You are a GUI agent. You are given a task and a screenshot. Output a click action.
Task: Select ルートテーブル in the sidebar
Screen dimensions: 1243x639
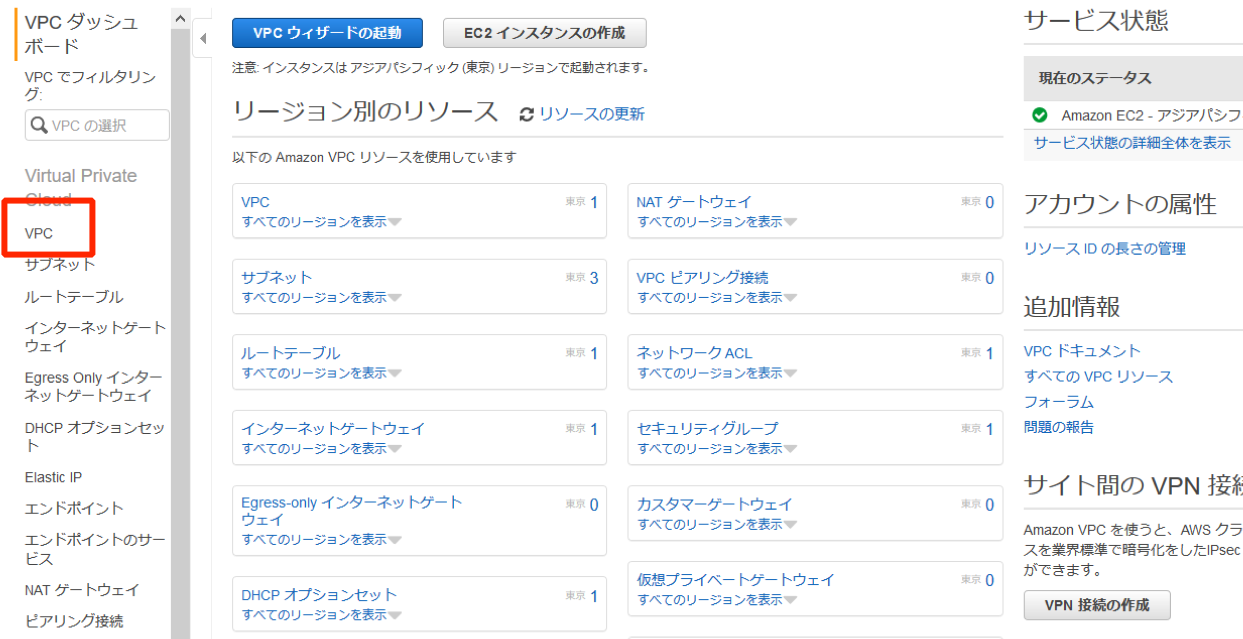click(x=74, y=297)
